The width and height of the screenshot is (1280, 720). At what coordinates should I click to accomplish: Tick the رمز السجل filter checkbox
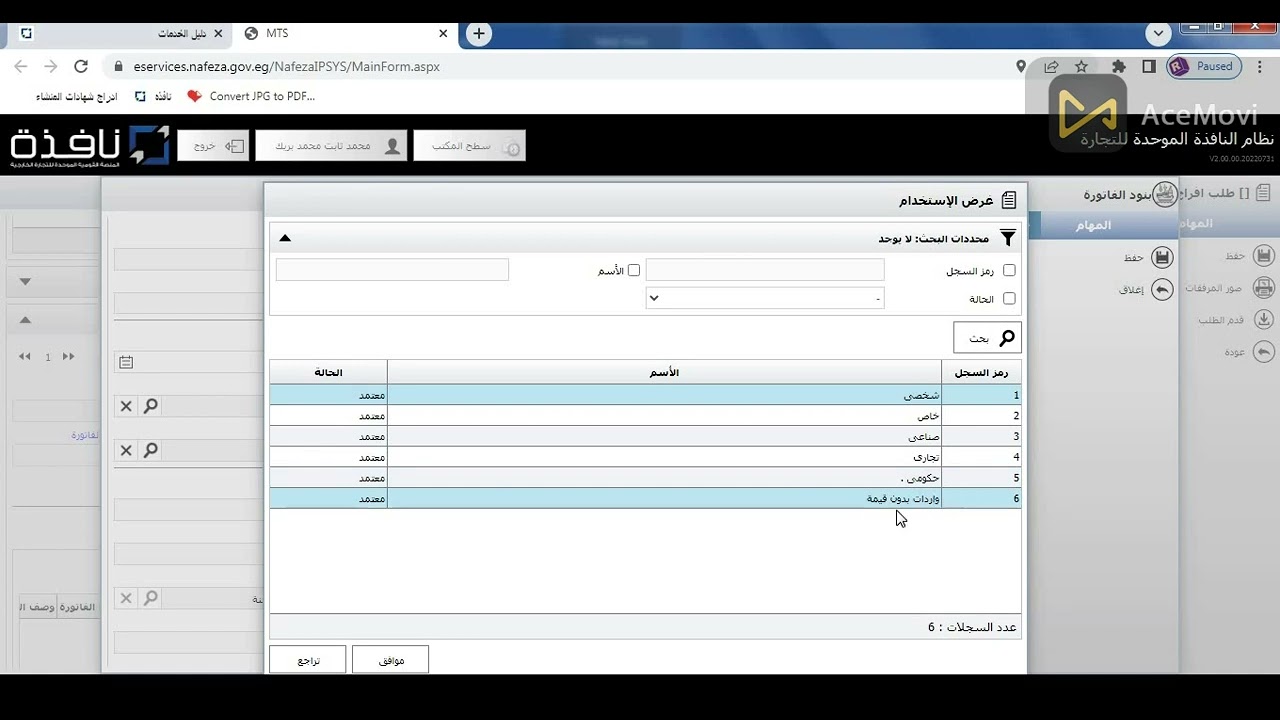click(1009, 270)
